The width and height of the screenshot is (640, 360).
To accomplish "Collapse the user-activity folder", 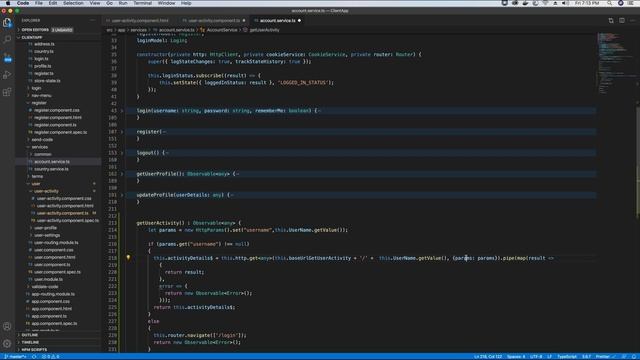I will (x=46, y=191).
